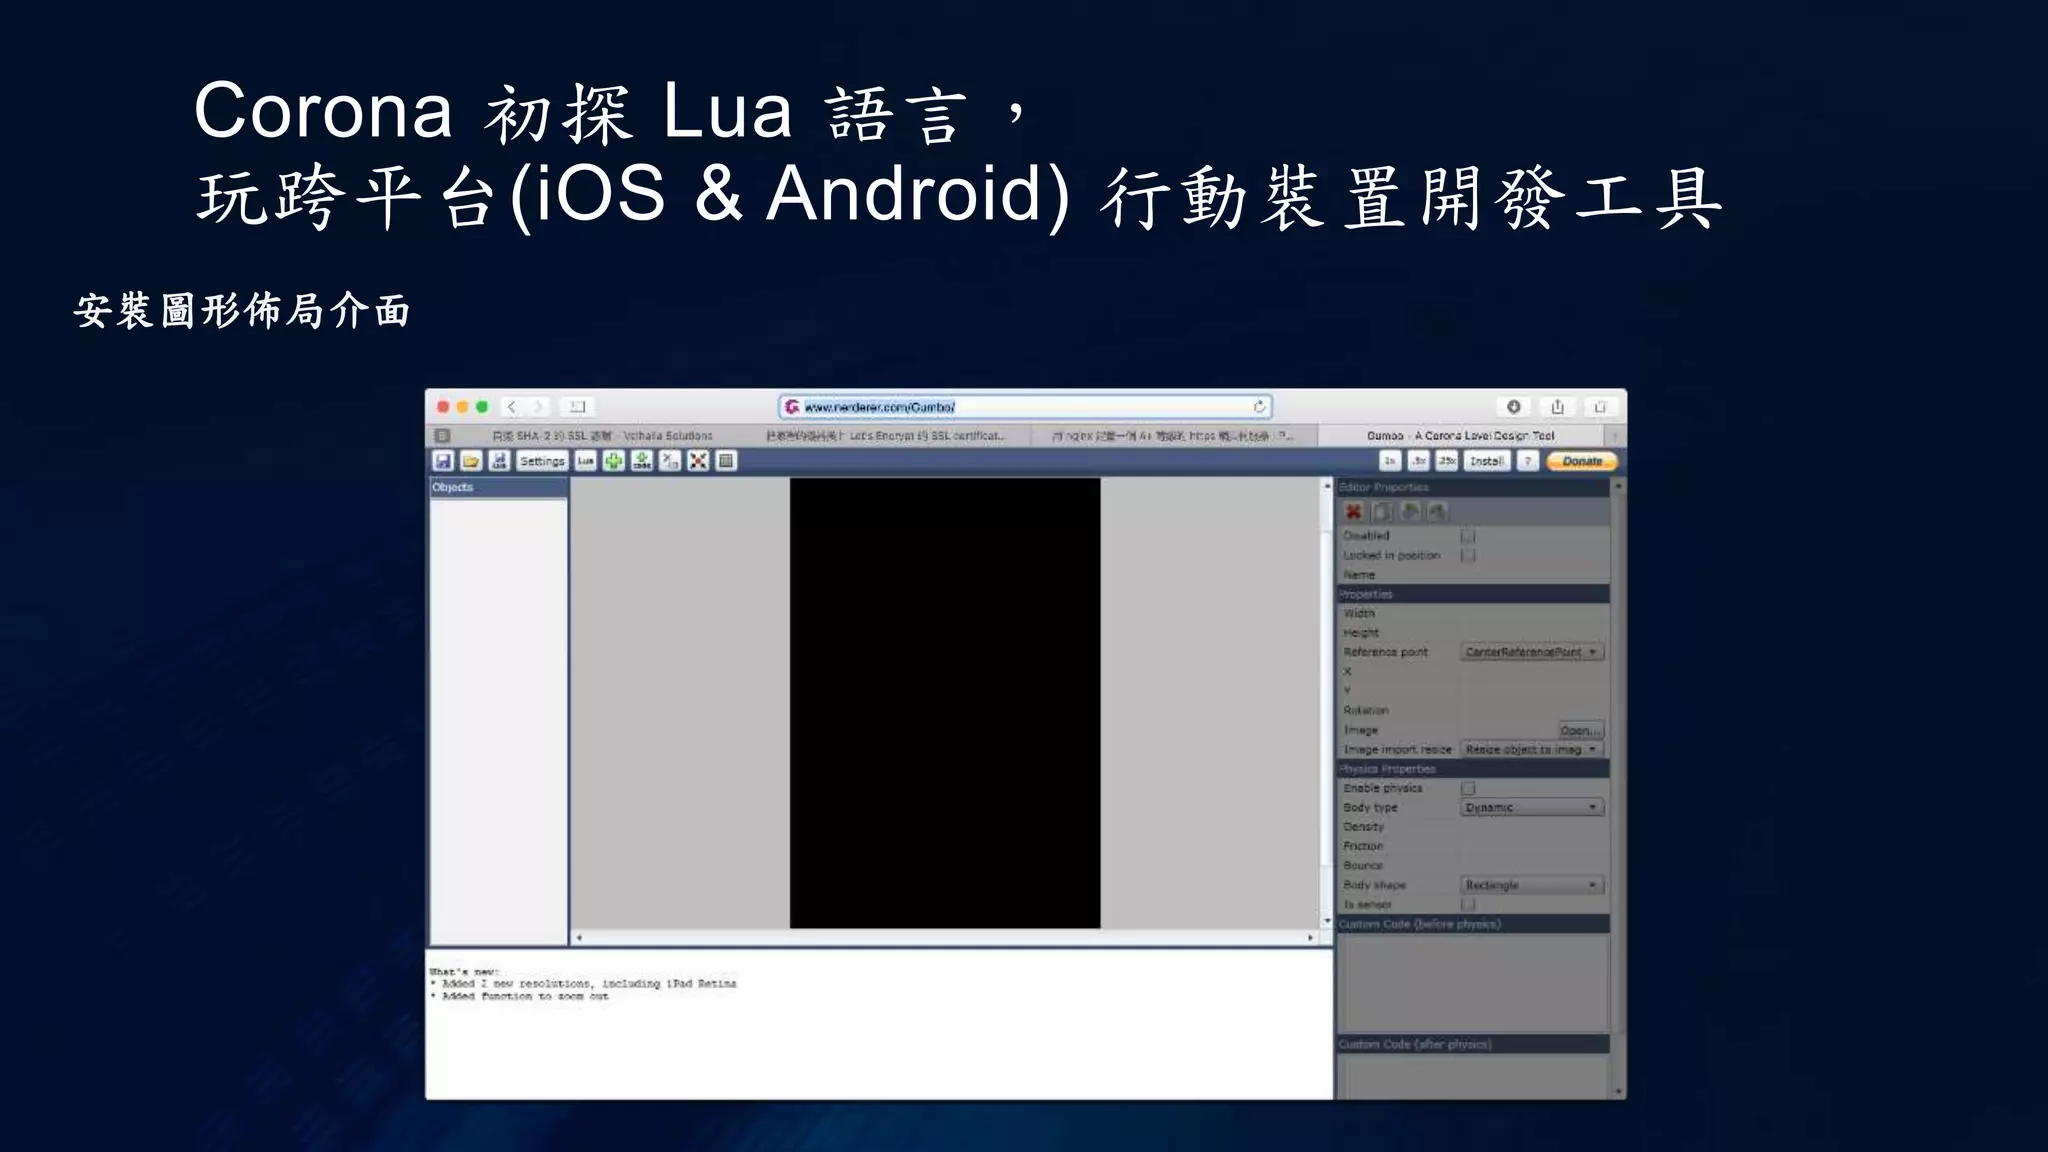Viewport: 2048px width, 1152px height.
Task: Click properties panel scrollbar down arrow
Action: point(1618,1092)
